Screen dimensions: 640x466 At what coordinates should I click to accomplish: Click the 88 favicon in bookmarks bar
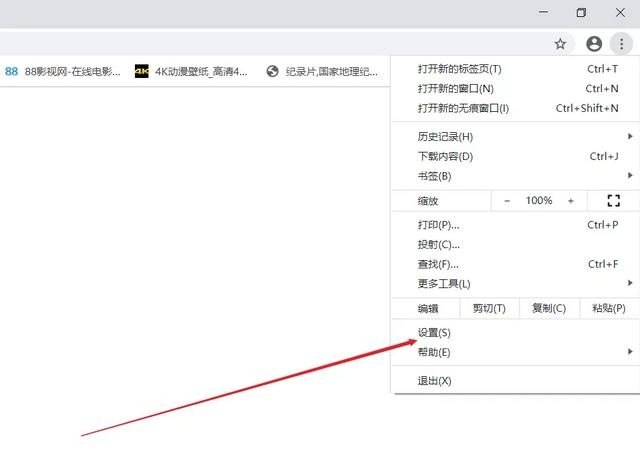point(11,71)
